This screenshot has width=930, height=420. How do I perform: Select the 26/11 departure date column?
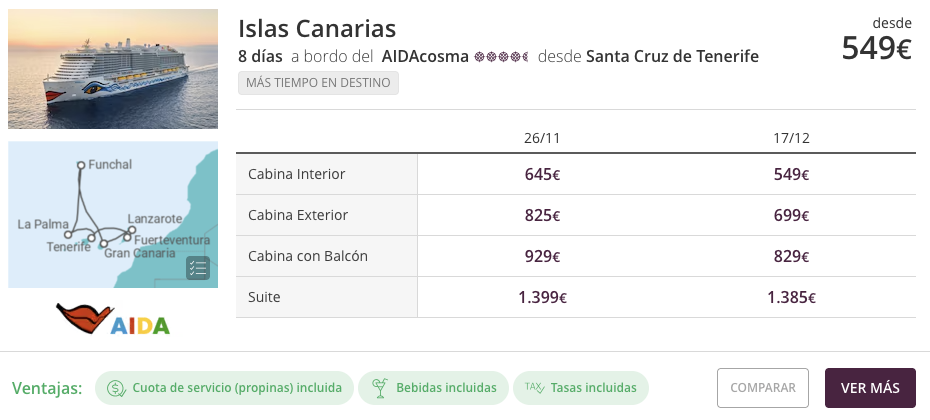click(x=542, y=138)
